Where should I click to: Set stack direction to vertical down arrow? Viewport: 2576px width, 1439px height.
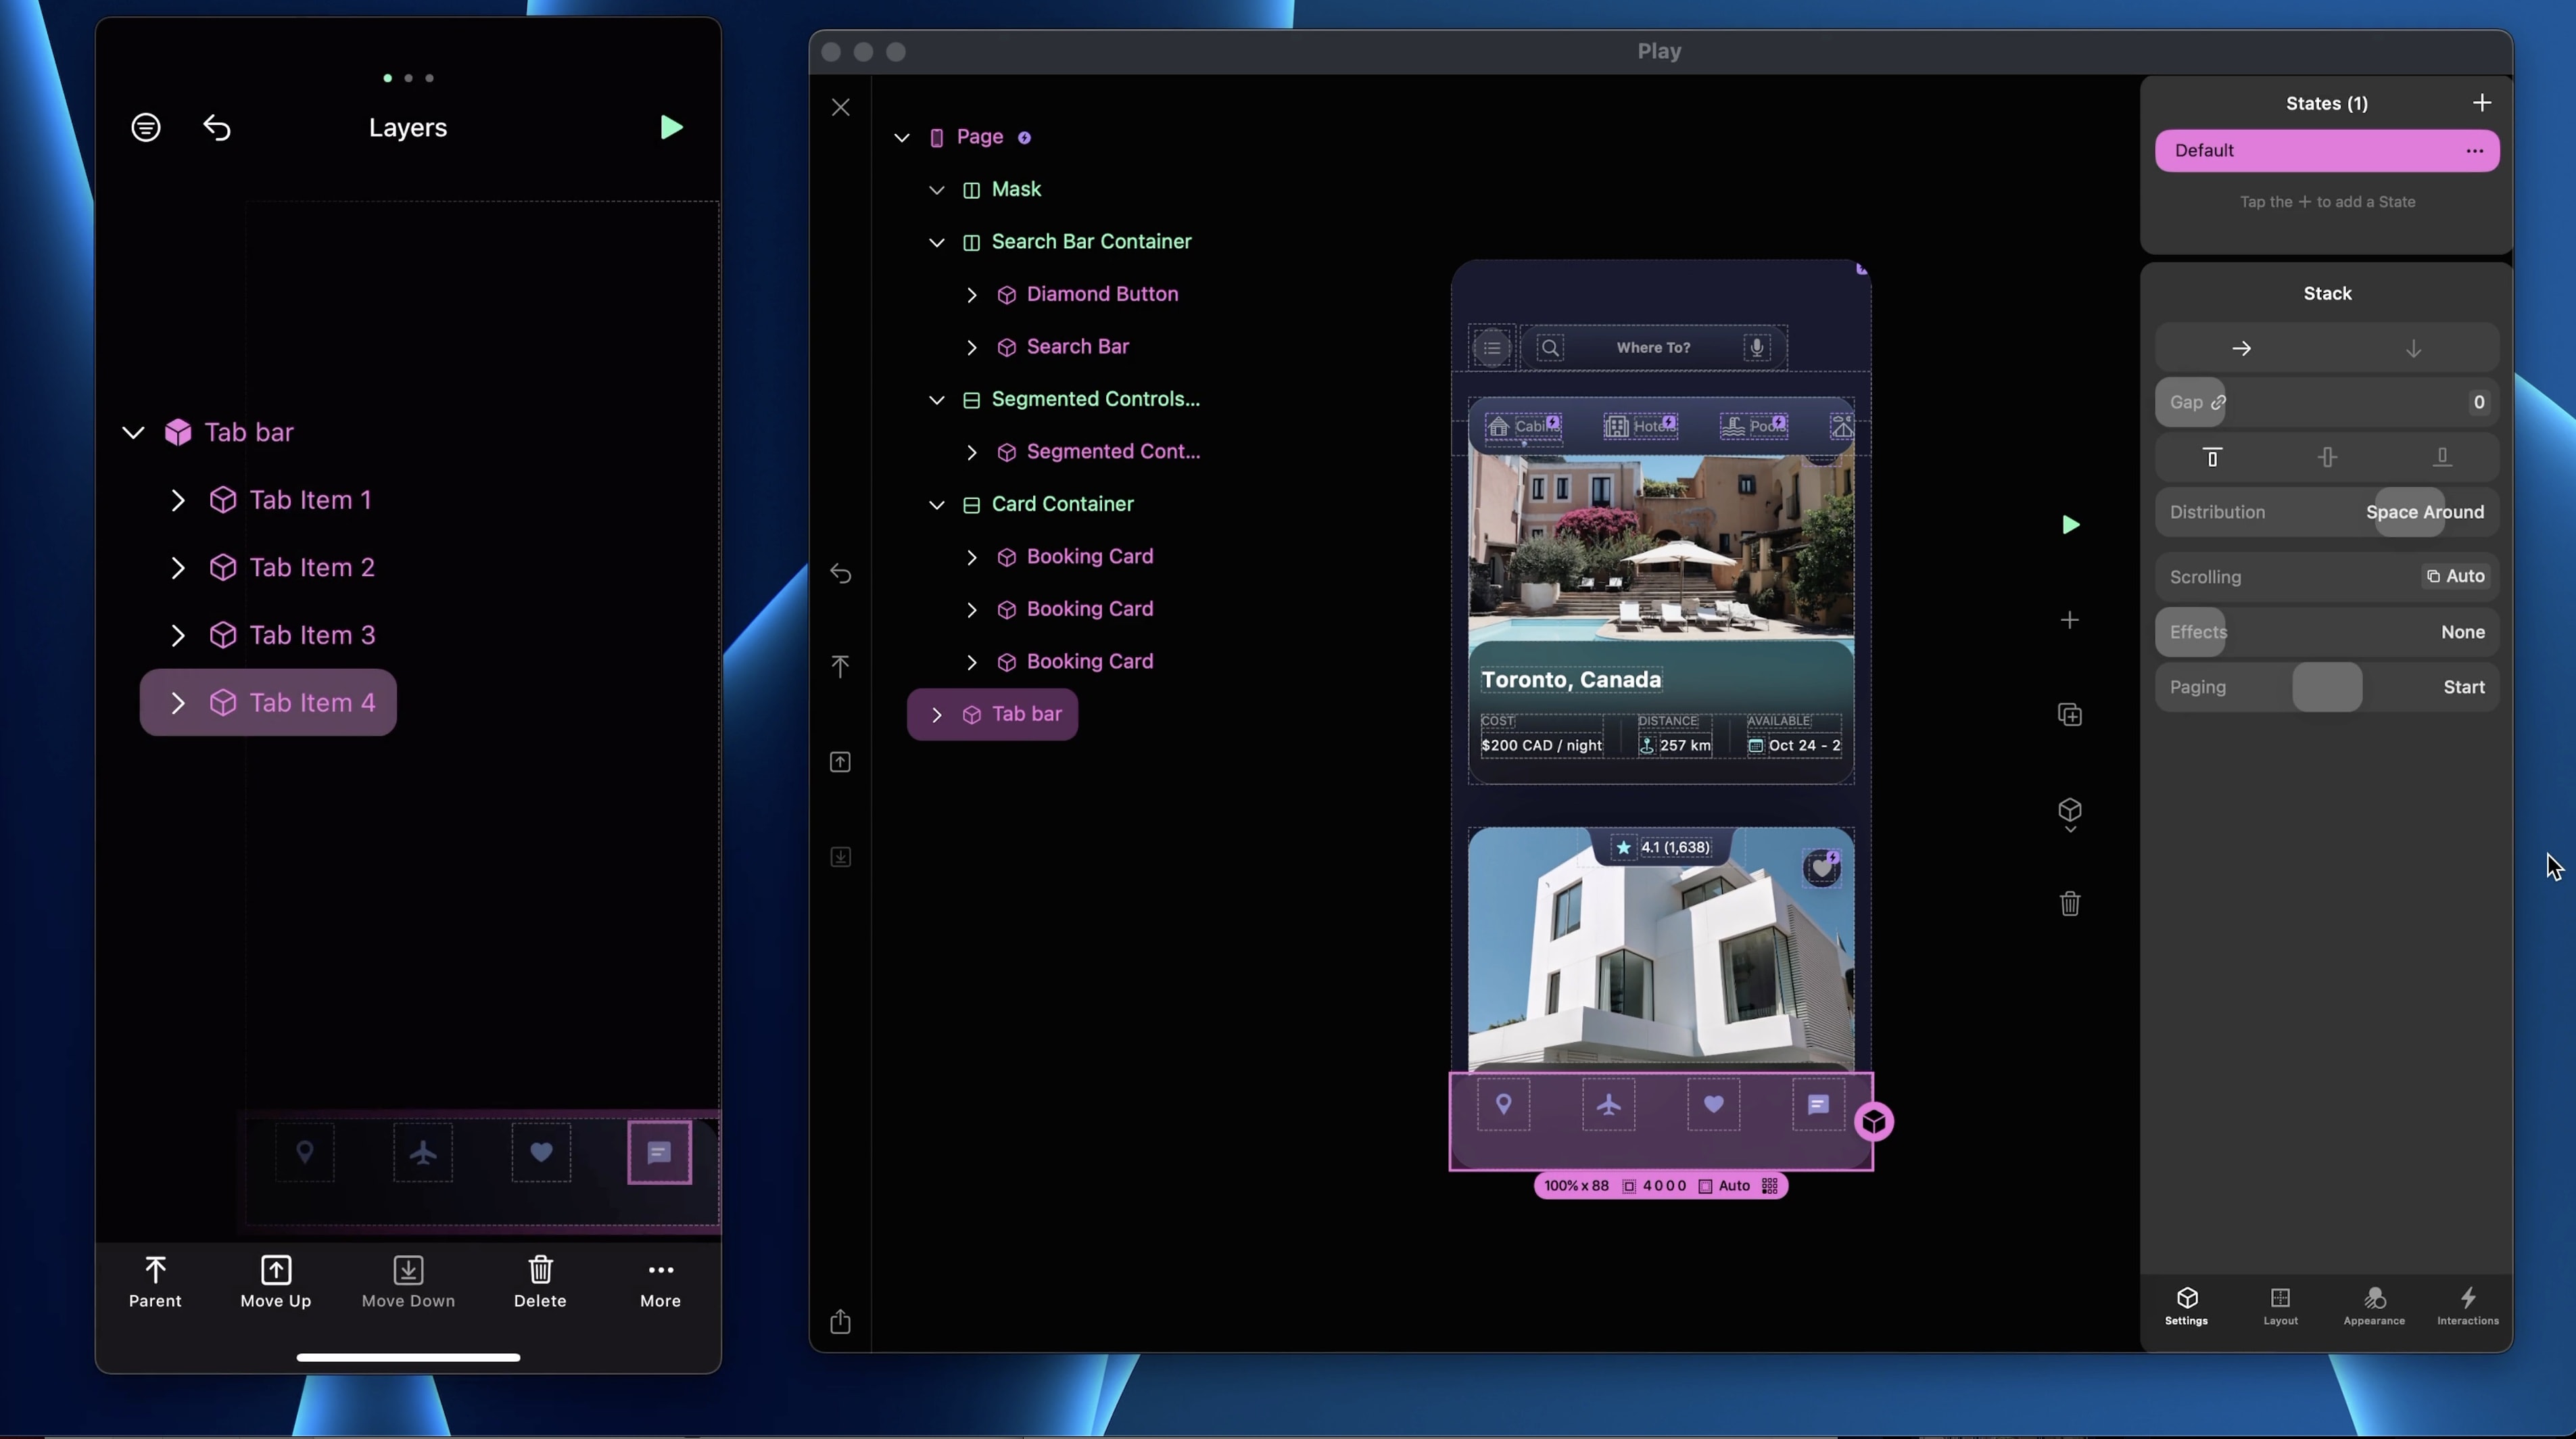tap(2413, 348)
